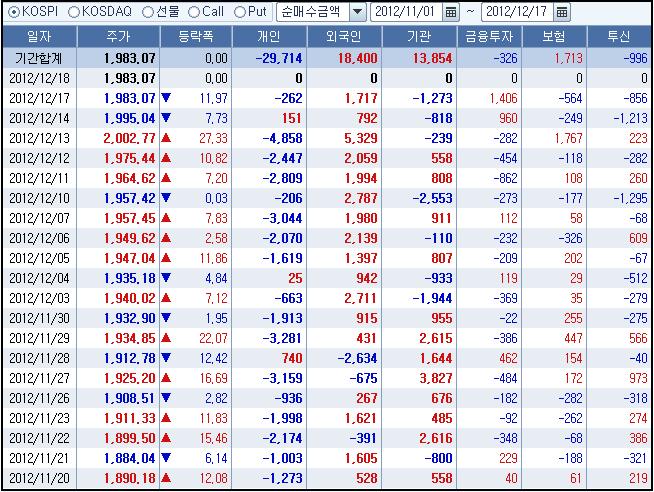Viewport: 654px width, 492px height.
Task: Click the price value 1,995.04
Action: [130, 118]
